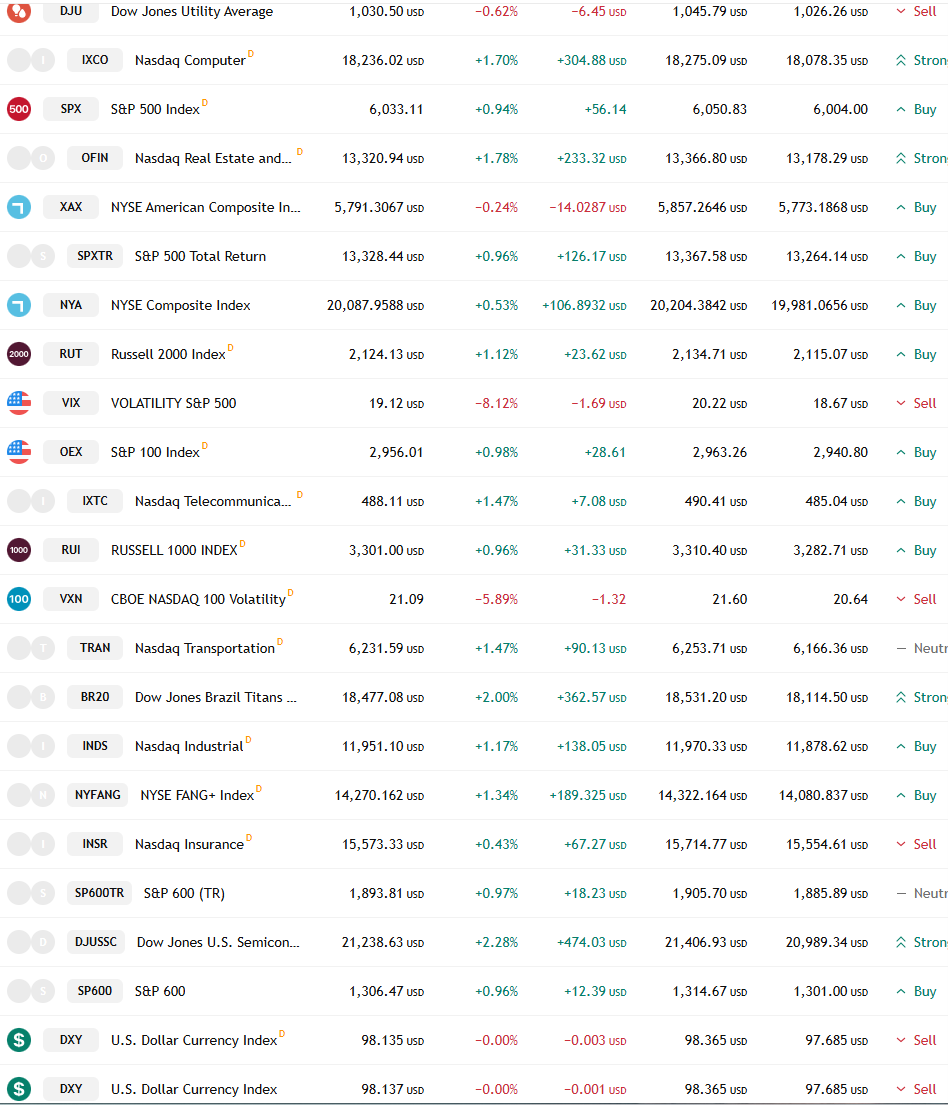Click the VIX US flag icon
This screenshot has width=948, height=1105.
19,403
